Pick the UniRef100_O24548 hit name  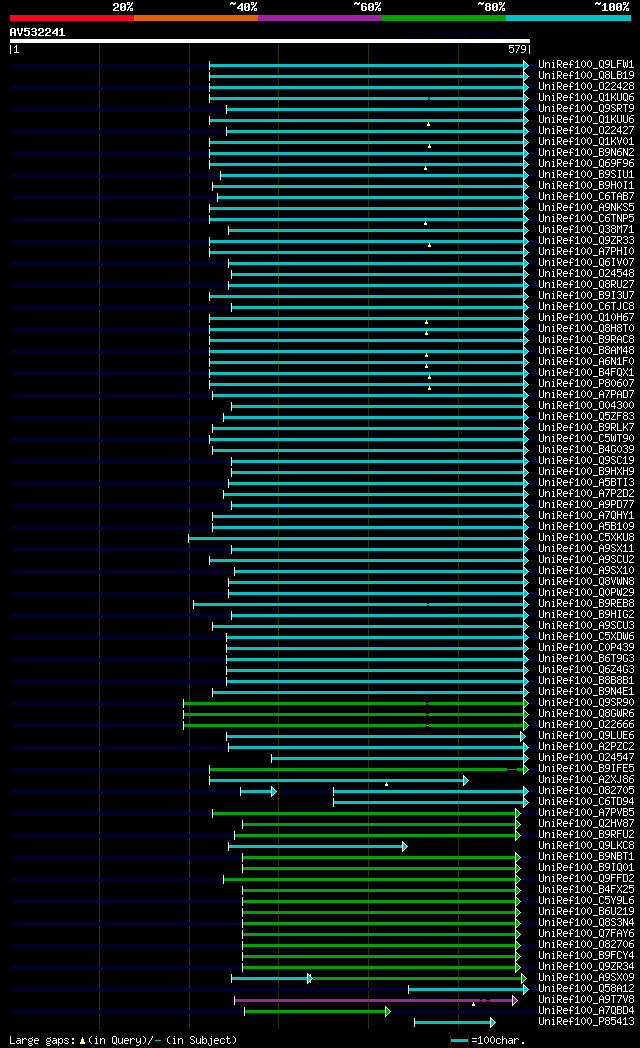(x=586, y=274)
